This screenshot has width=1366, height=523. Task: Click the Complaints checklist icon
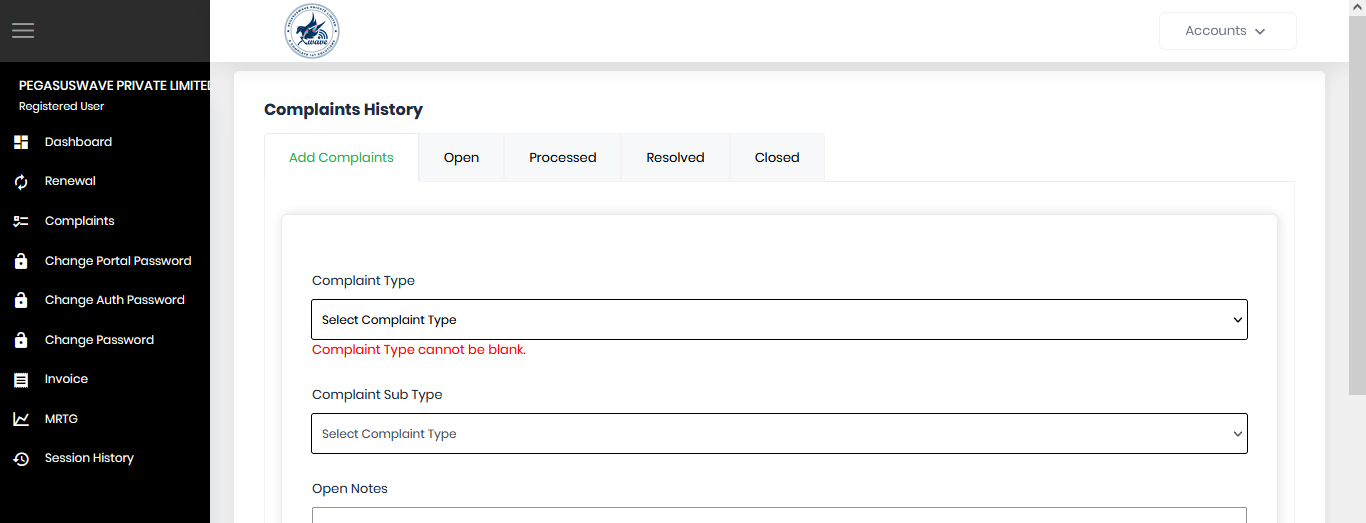(21, 221)
